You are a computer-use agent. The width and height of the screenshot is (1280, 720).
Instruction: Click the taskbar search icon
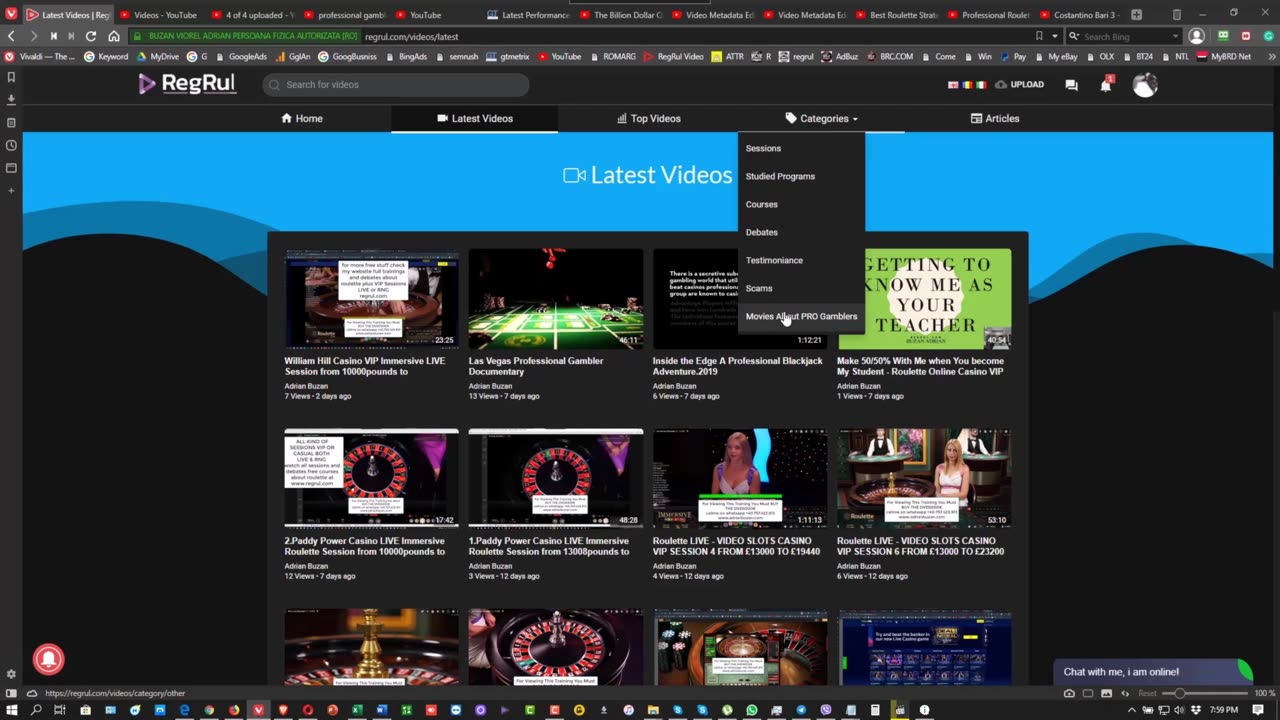click(x=36, y=710)
